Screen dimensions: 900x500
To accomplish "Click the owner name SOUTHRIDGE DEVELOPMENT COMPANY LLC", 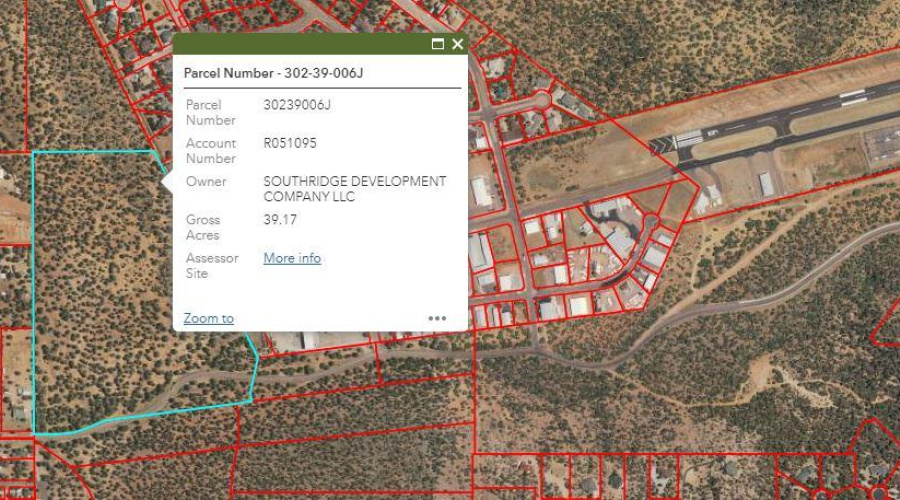I will [354, 189].
